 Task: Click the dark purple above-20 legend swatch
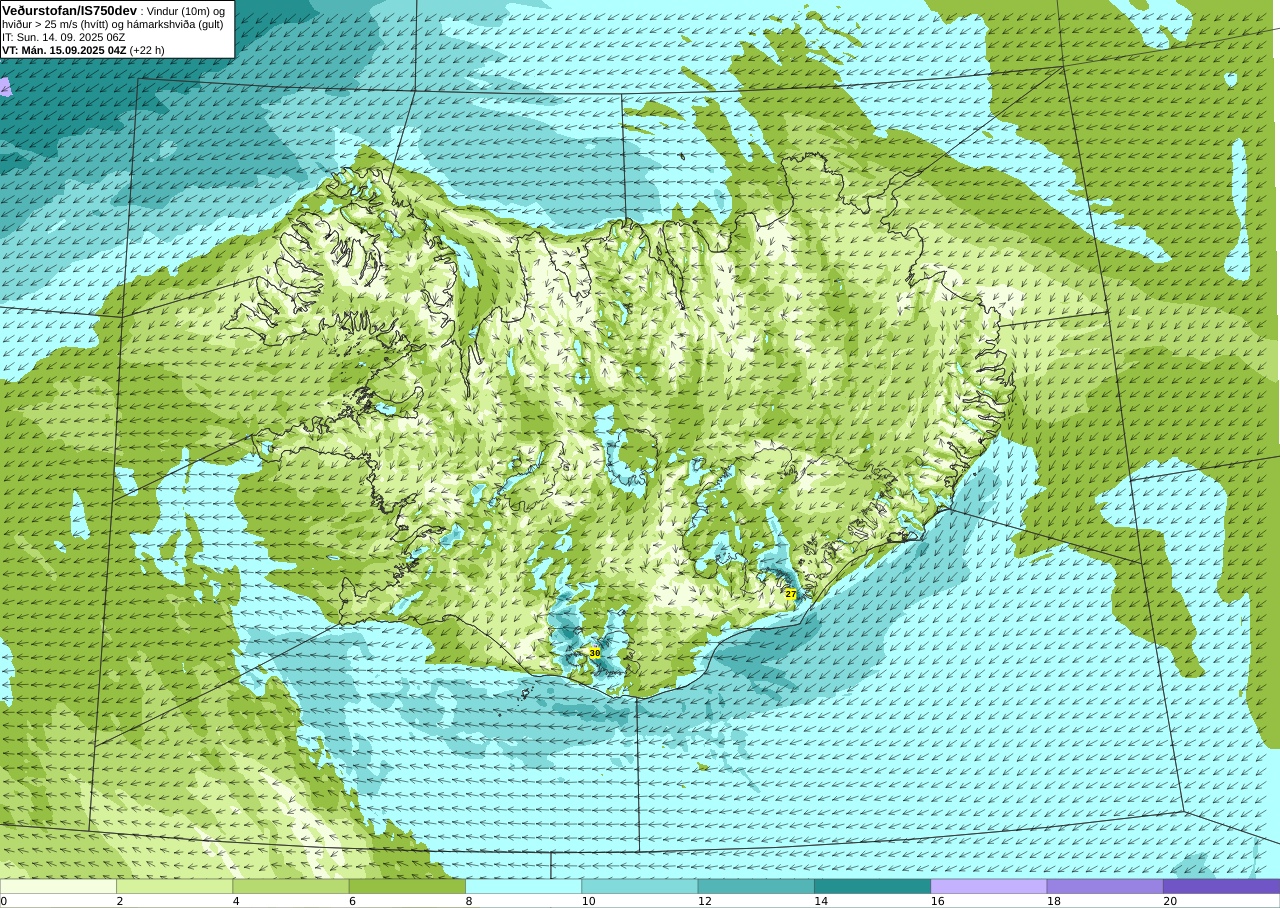point(1221,886)
